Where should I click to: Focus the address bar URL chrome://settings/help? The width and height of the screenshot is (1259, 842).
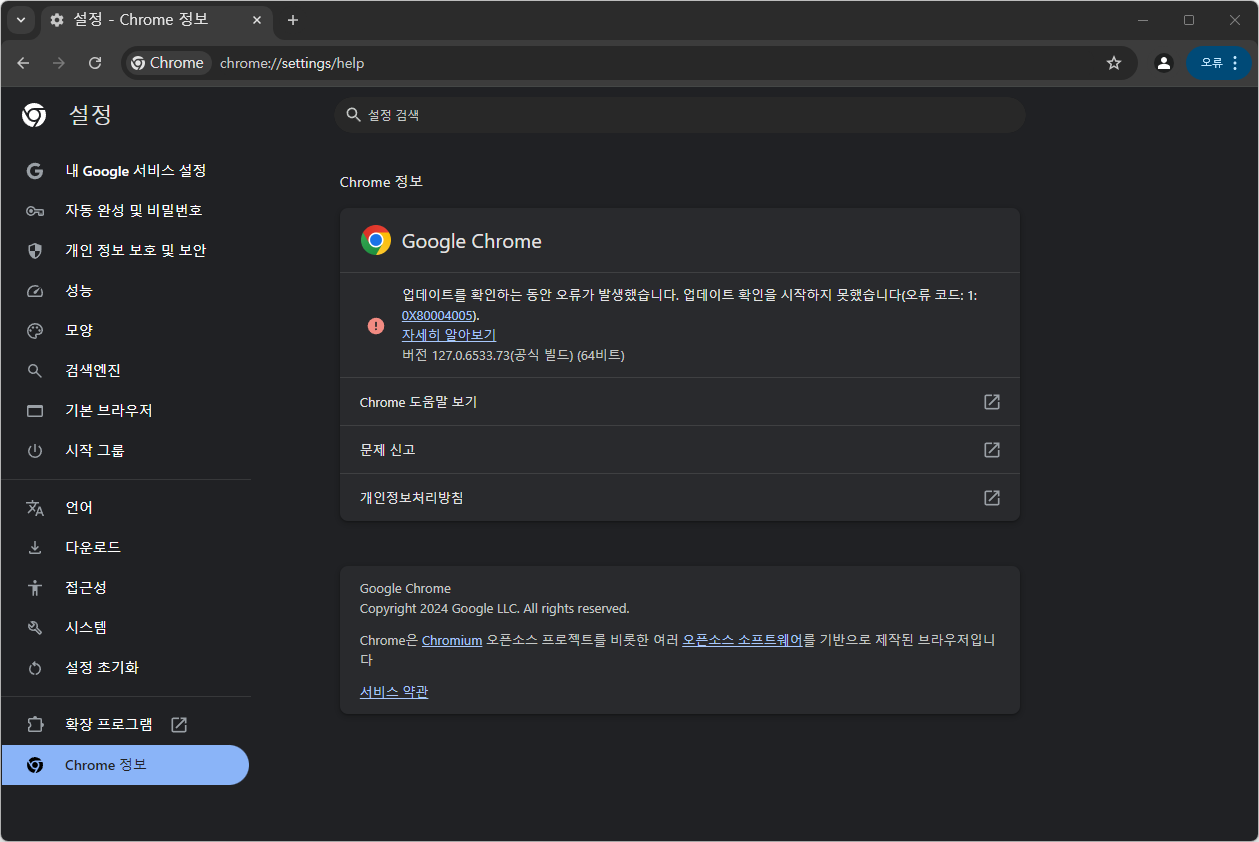[x=292, y=63]
